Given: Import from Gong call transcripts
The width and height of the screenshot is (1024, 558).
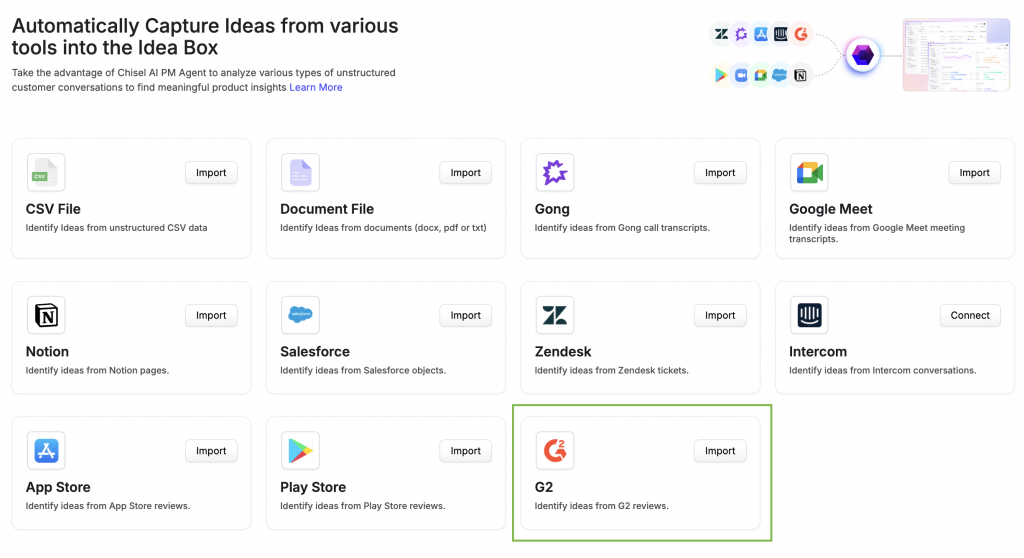Looking at the screenshot, I should tap(720, 173).
